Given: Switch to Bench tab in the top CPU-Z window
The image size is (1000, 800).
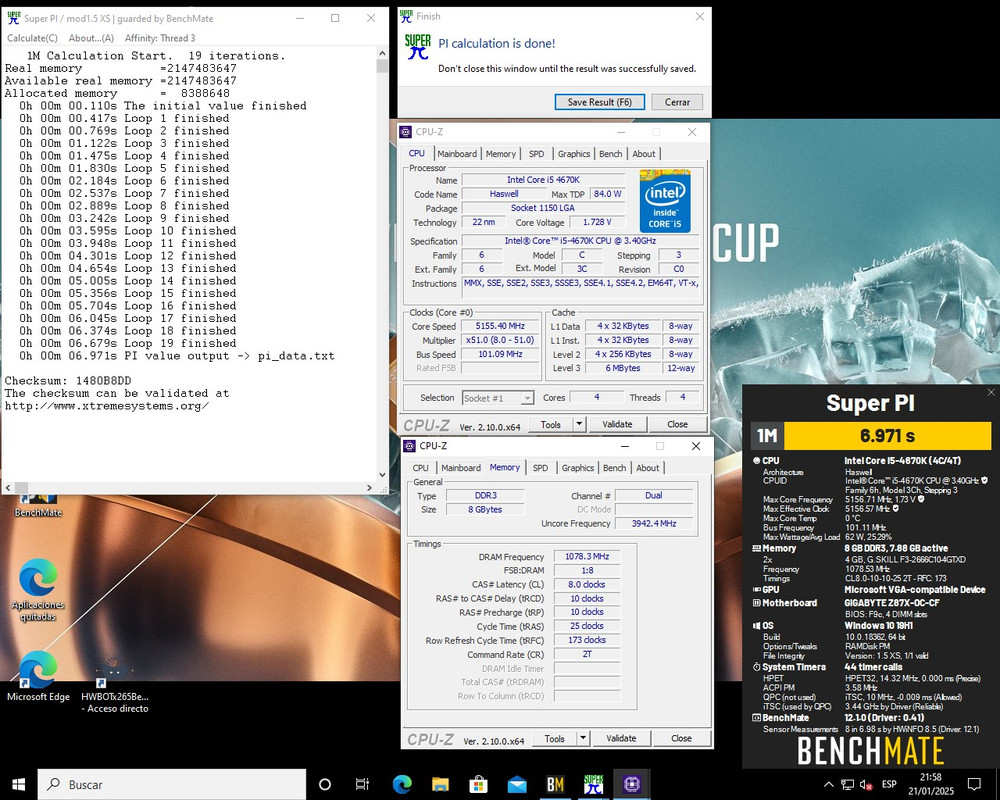Looking at the screenshot, I should (610, 154).
